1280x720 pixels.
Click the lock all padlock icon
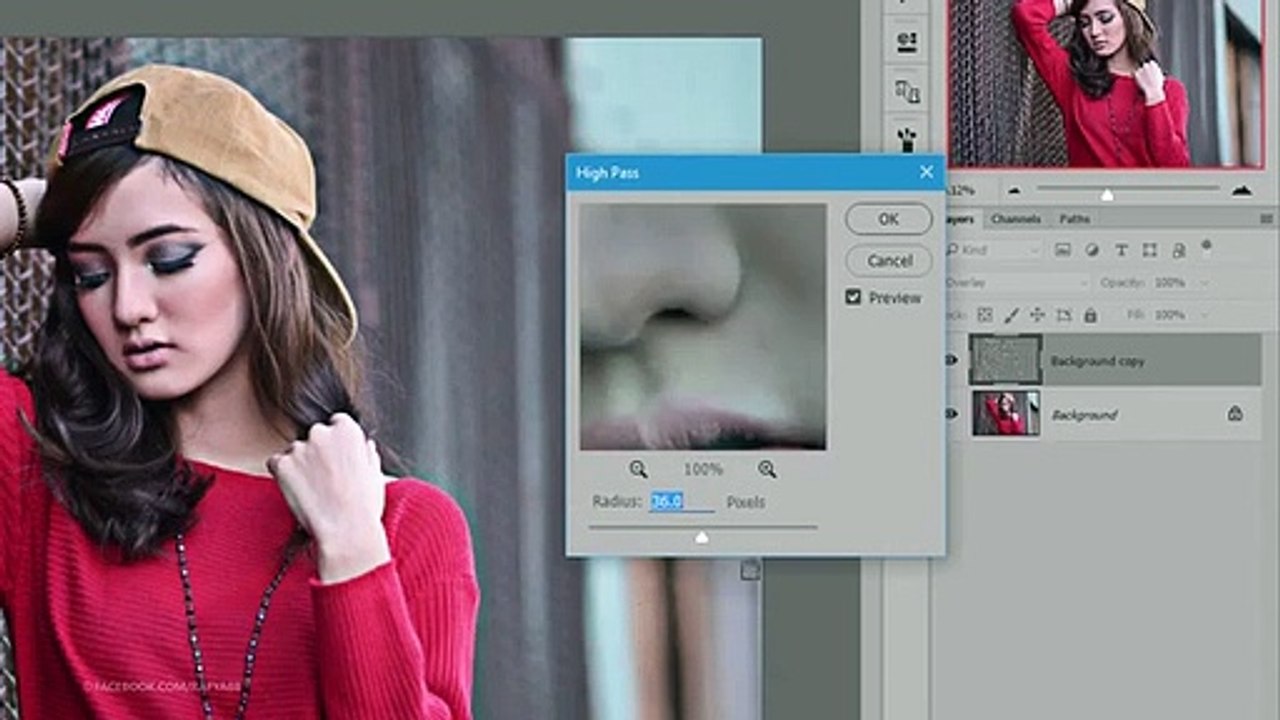[x=1090, y=315]
